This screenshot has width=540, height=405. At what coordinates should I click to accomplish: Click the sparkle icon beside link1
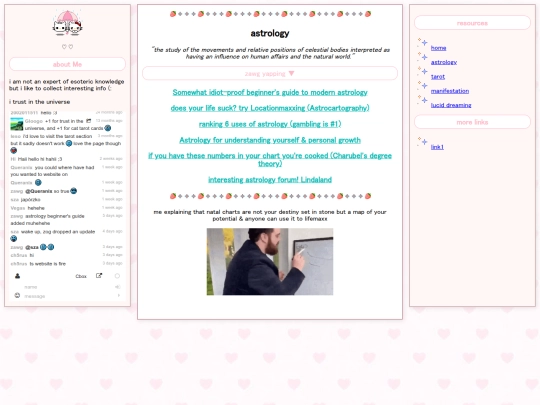(422, 142)
